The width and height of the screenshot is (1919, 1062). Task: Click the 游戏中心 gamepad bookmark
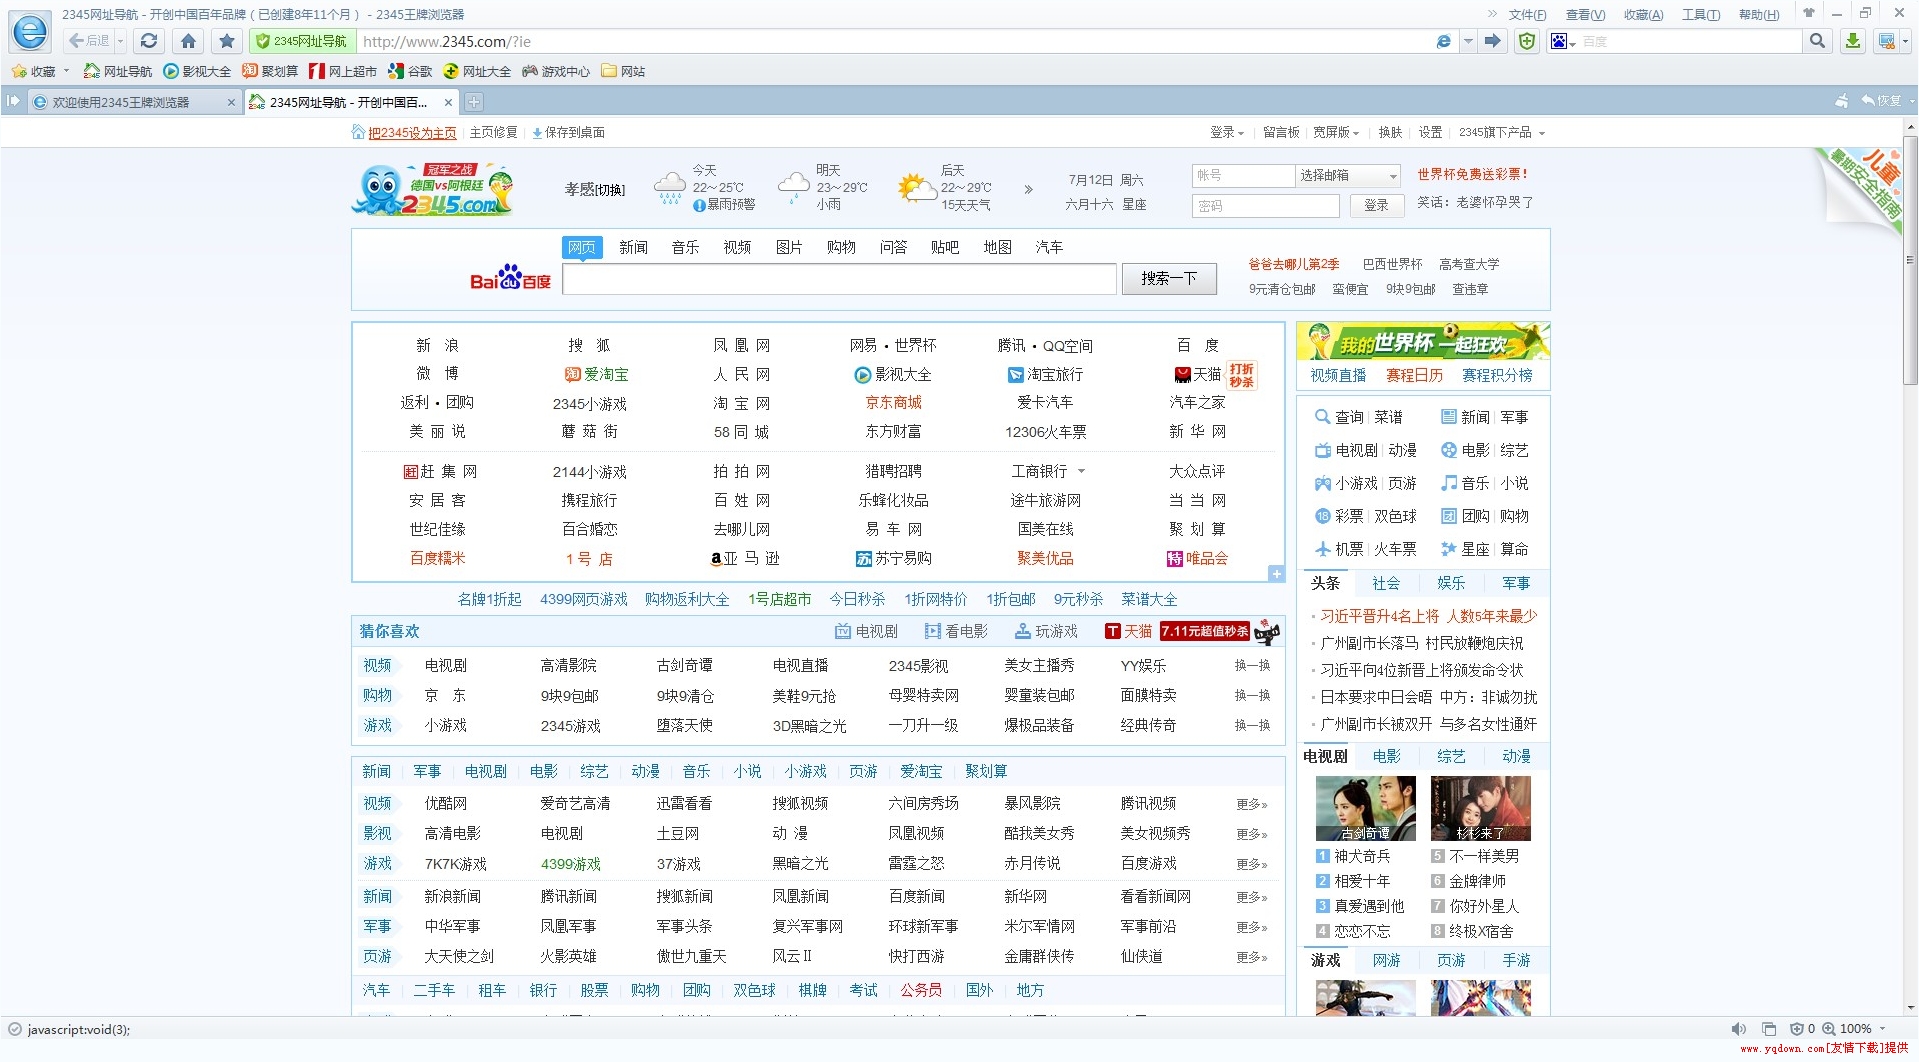pos(556,71)
